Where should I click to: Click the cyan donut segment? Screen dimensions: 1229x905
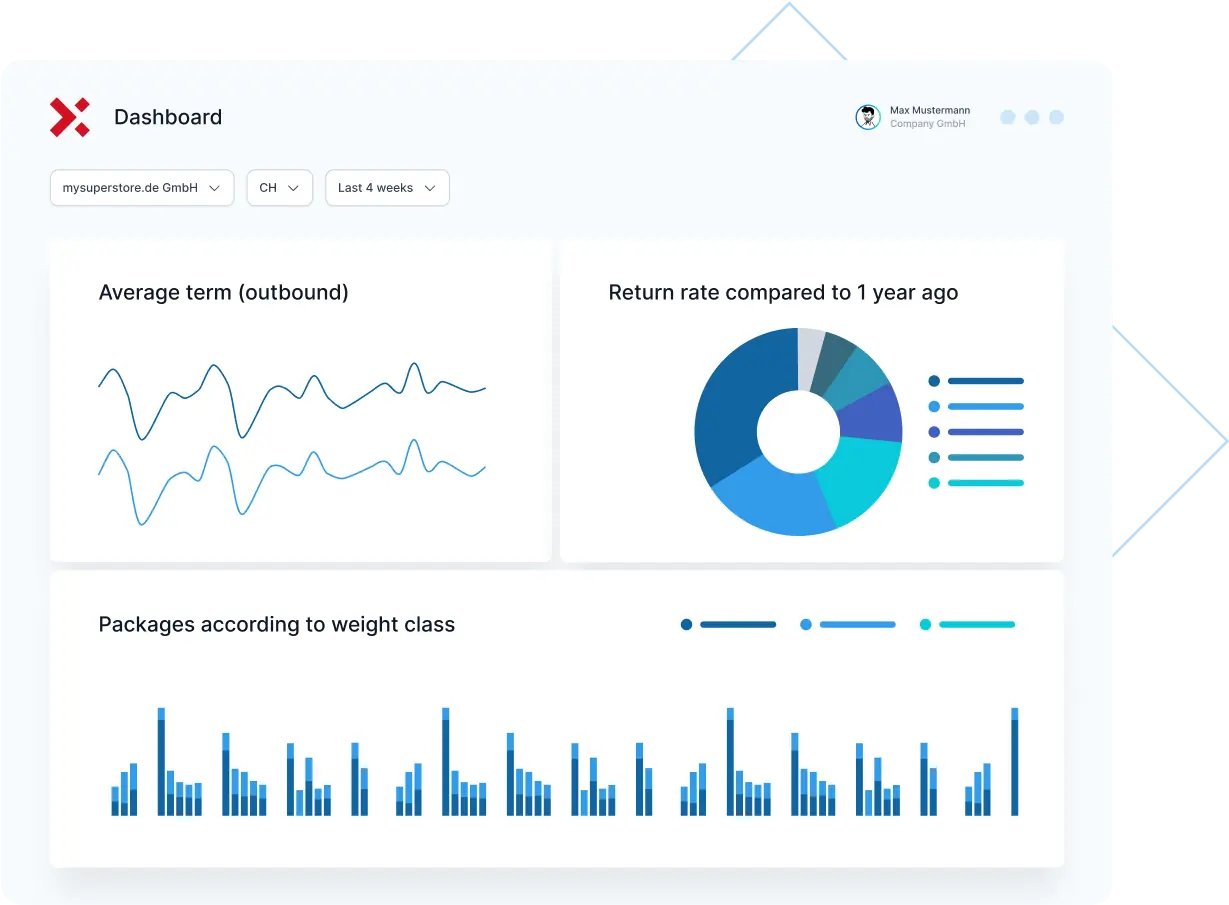[863, 480]
